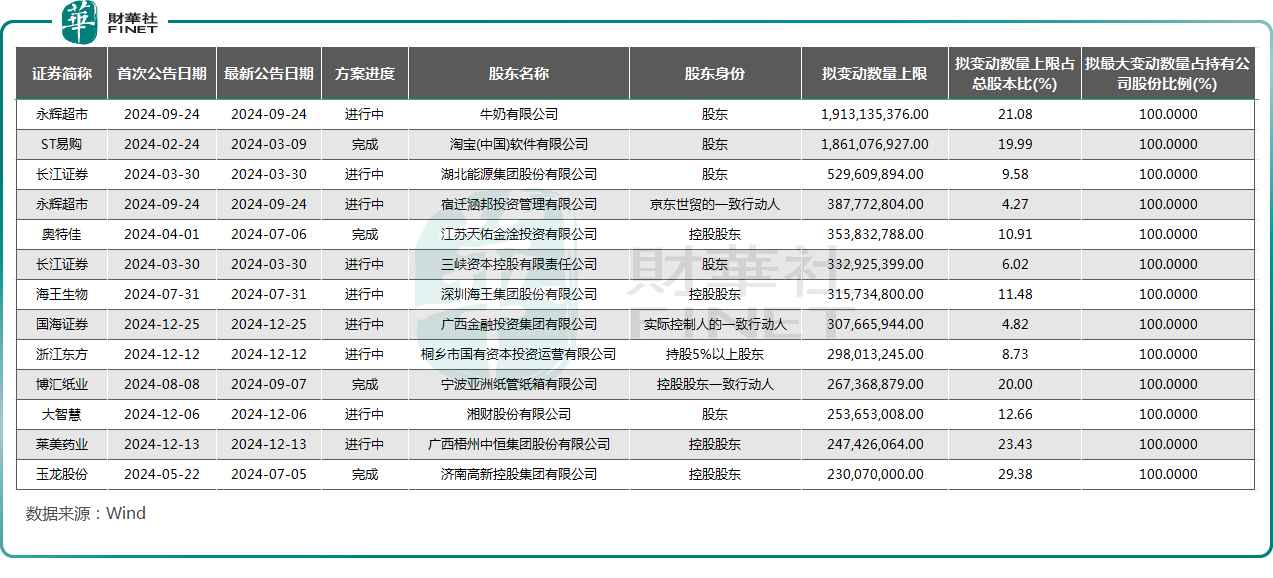The width and height of the screenshot is (1273, 578).
Task: Select the ST易购 stock name cell
Action: coord(62,145)
